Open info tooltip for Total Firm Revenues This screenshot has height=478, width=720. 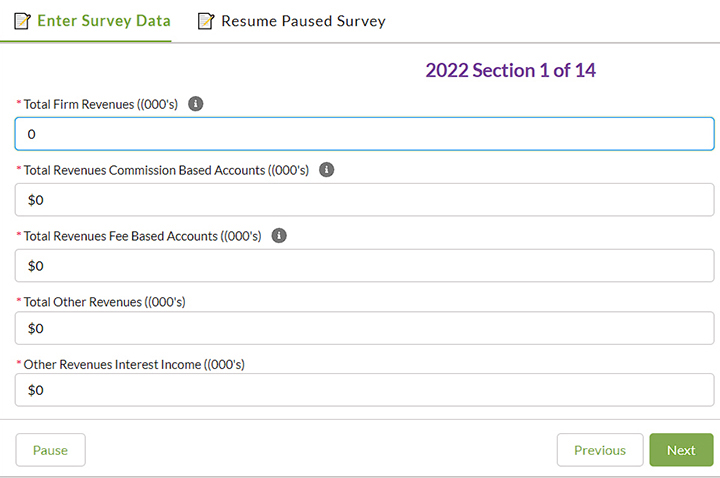[196, 104]
